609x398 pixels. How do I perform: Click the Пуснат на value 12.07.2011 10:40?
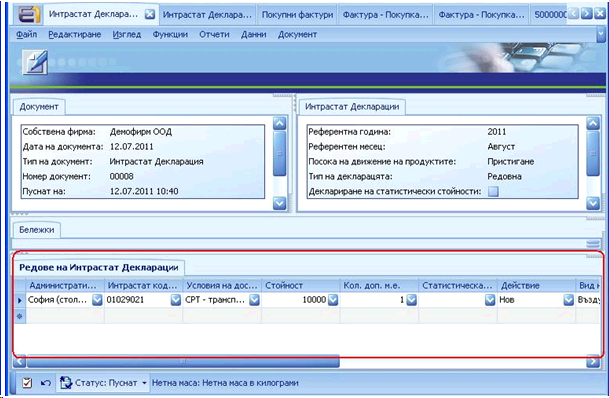coord(144,191)
